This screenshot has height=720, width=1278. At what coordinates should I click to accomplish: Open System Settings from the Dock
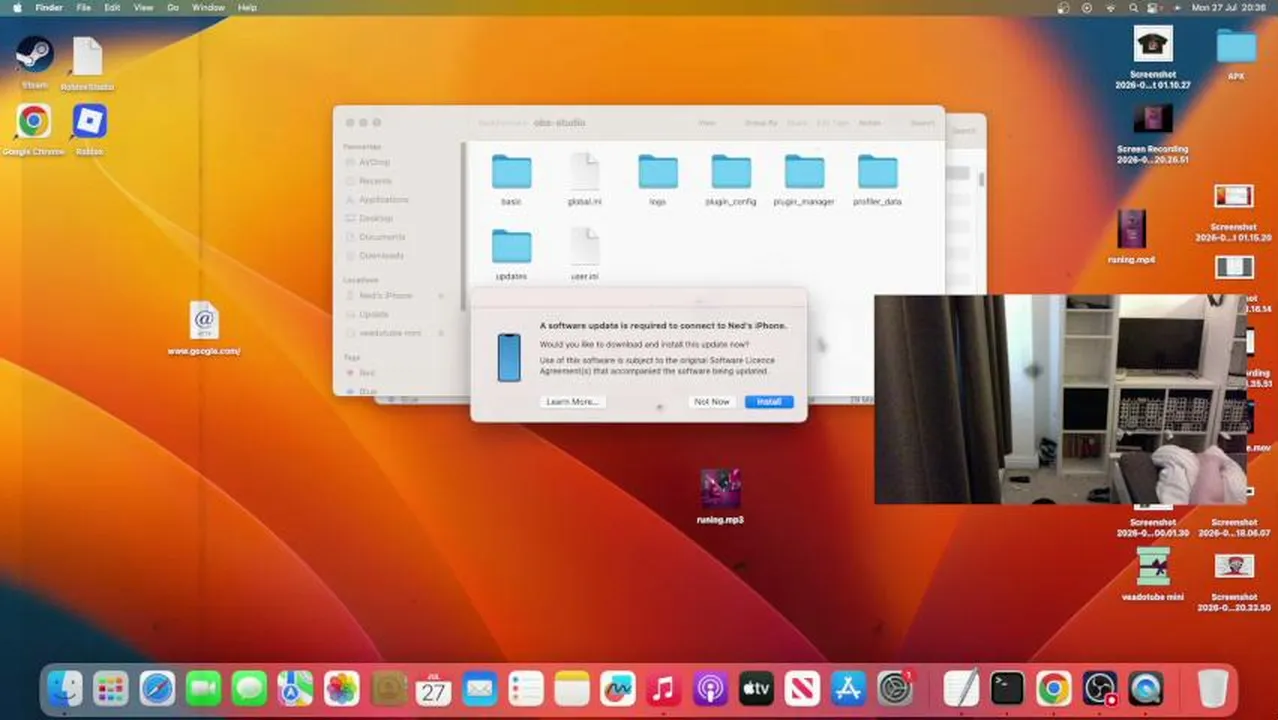tap(895, 688)
